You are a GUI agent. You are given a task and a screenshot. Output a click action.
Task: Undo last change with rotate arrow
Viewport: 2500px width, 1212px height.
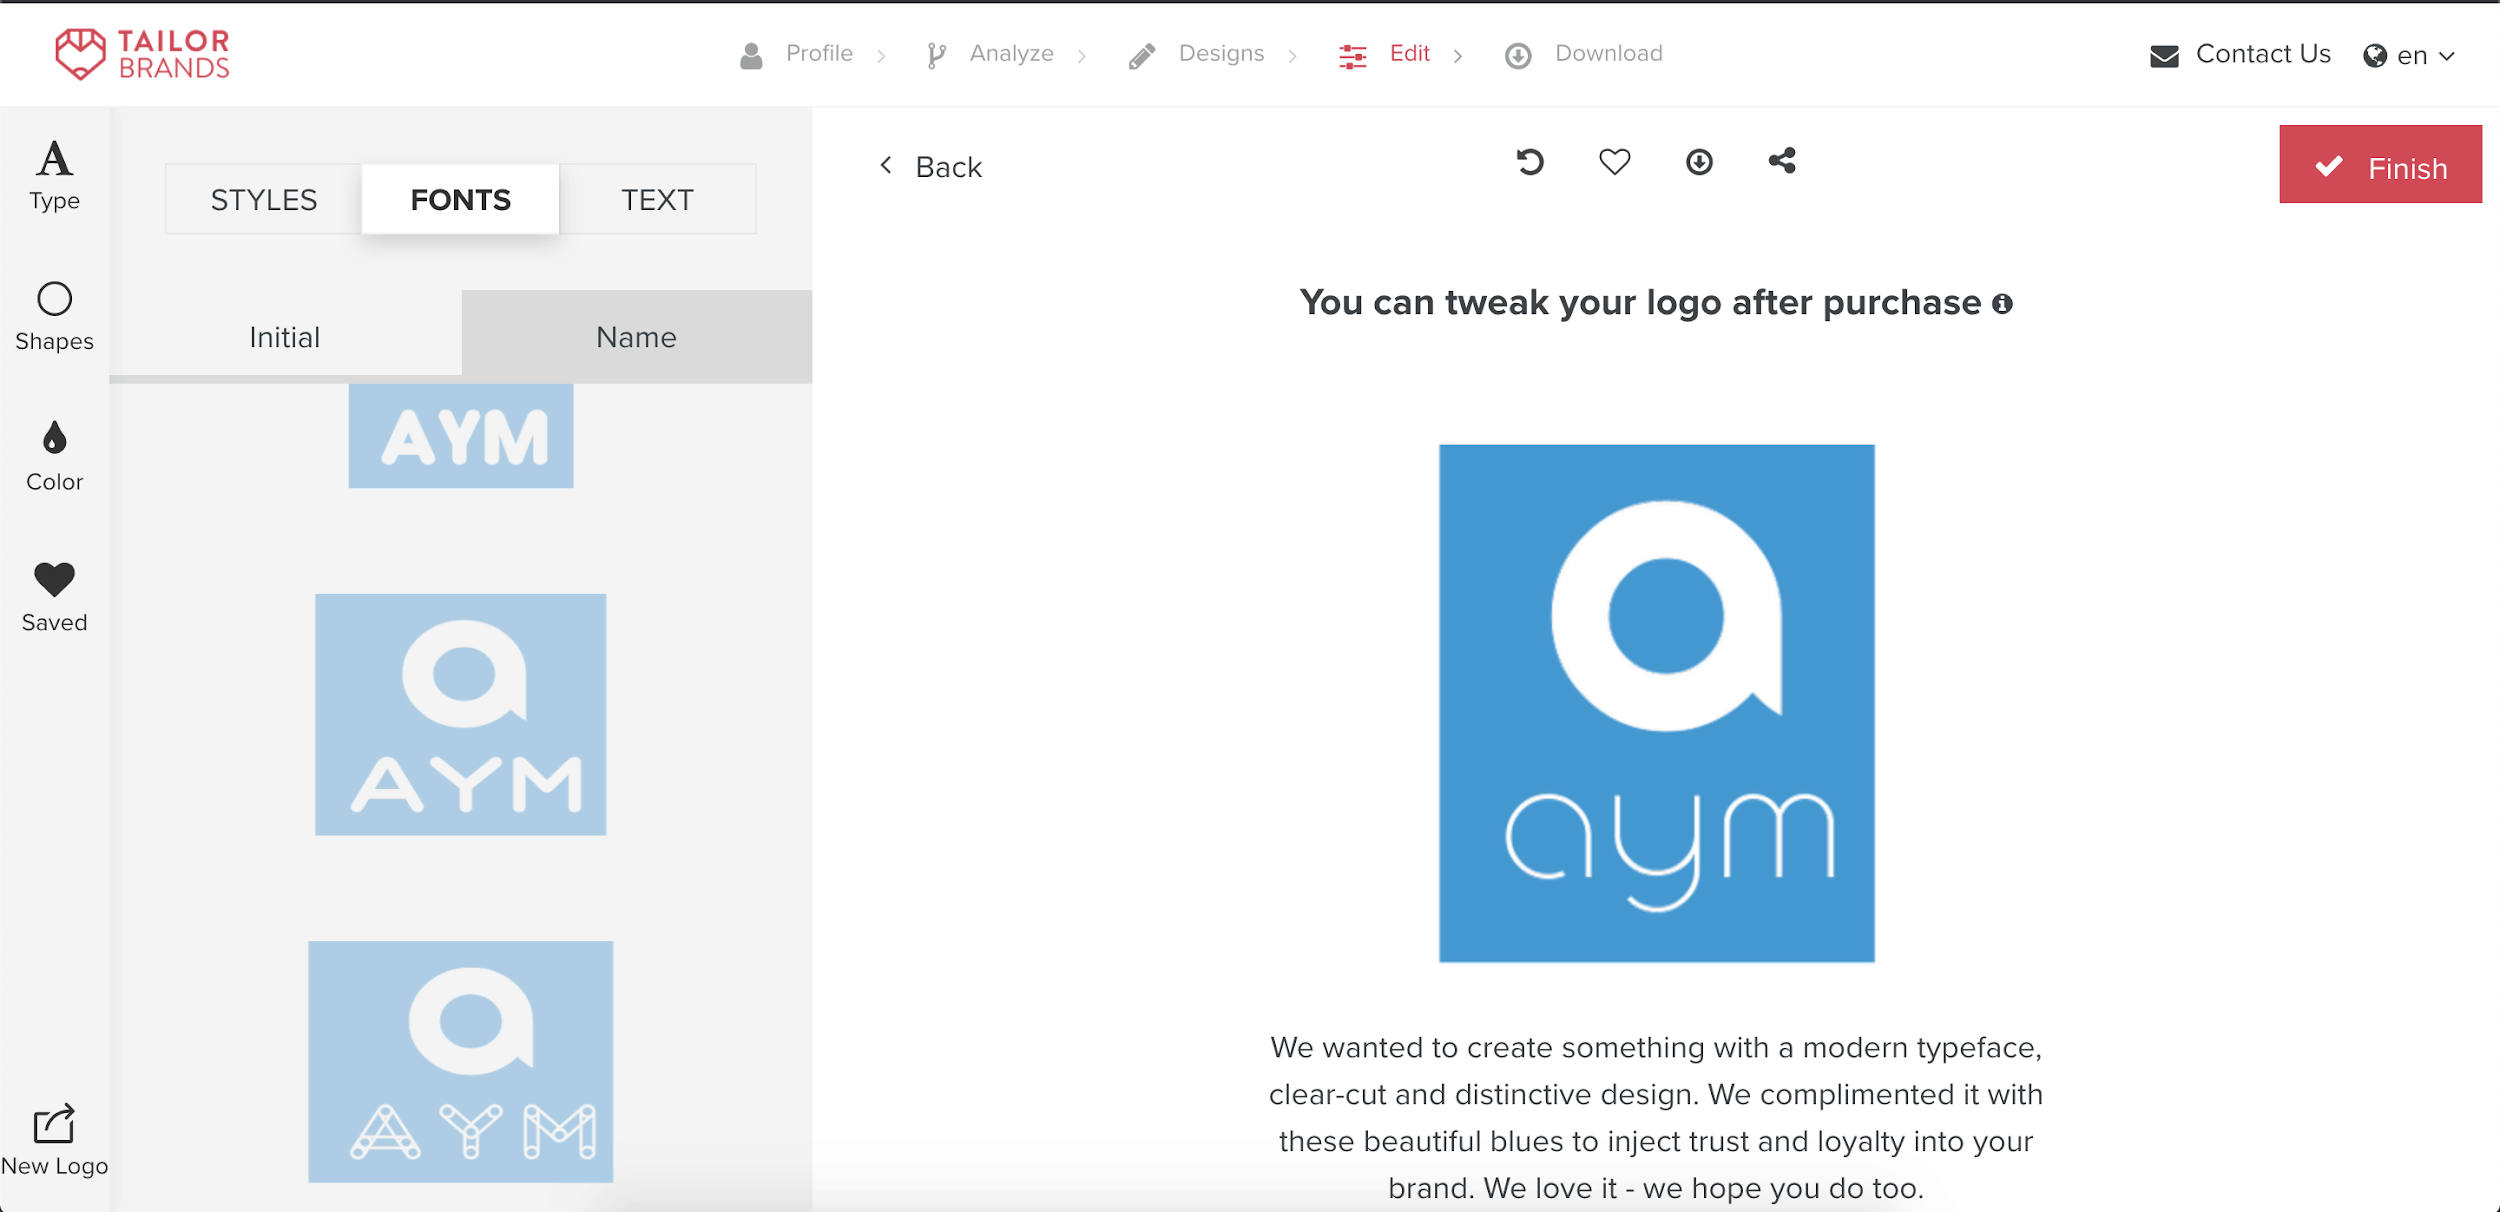click(1530, 162)
